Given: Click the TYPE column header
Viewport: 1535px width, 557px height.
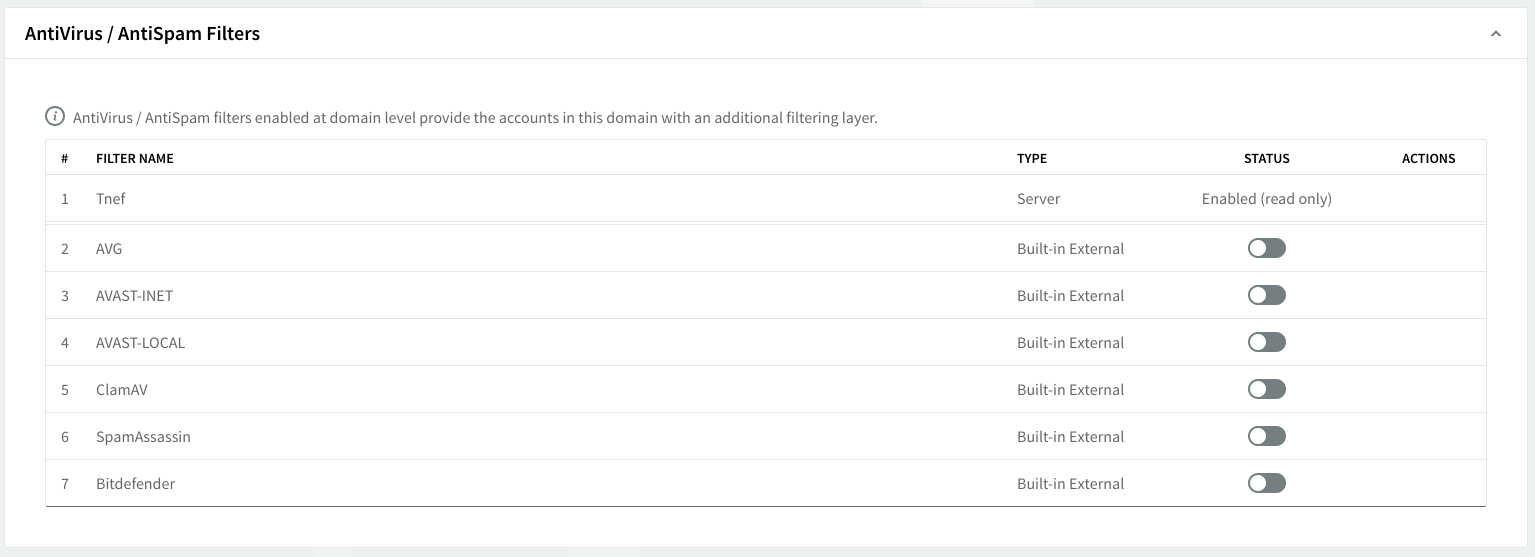Looking at the screenshot, I should pos(1031,158).
